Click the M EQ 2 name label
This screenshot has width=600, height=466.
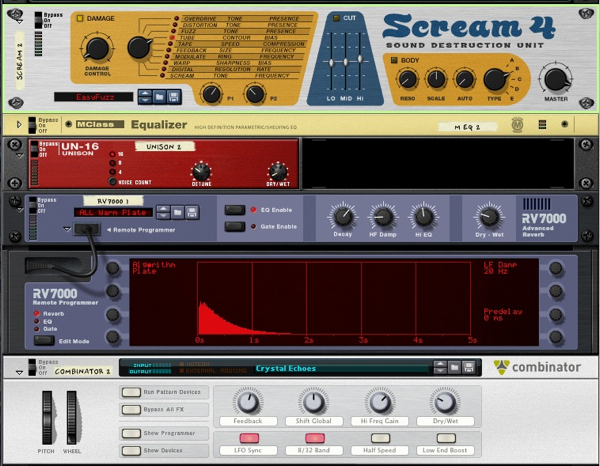[467, 127]
